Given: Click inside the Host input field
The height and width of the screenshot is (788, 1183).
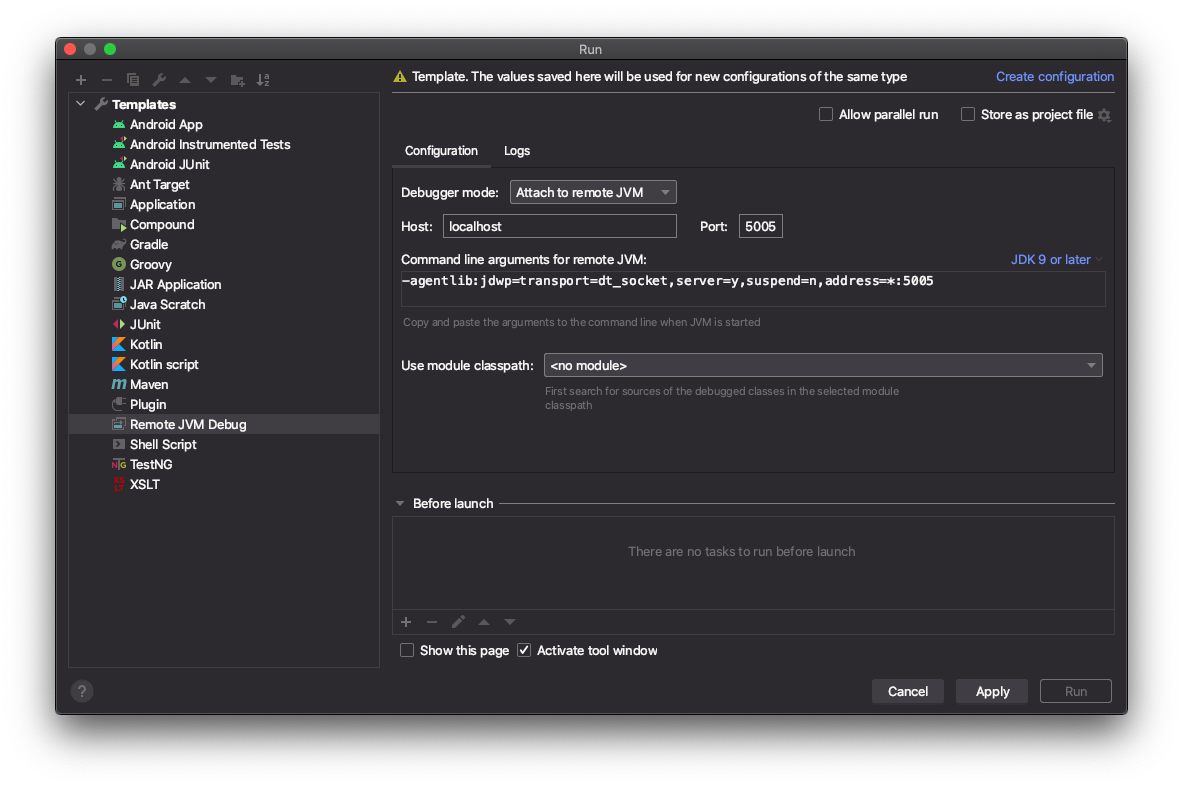Looking at the screenshot, I should [559, 226].
